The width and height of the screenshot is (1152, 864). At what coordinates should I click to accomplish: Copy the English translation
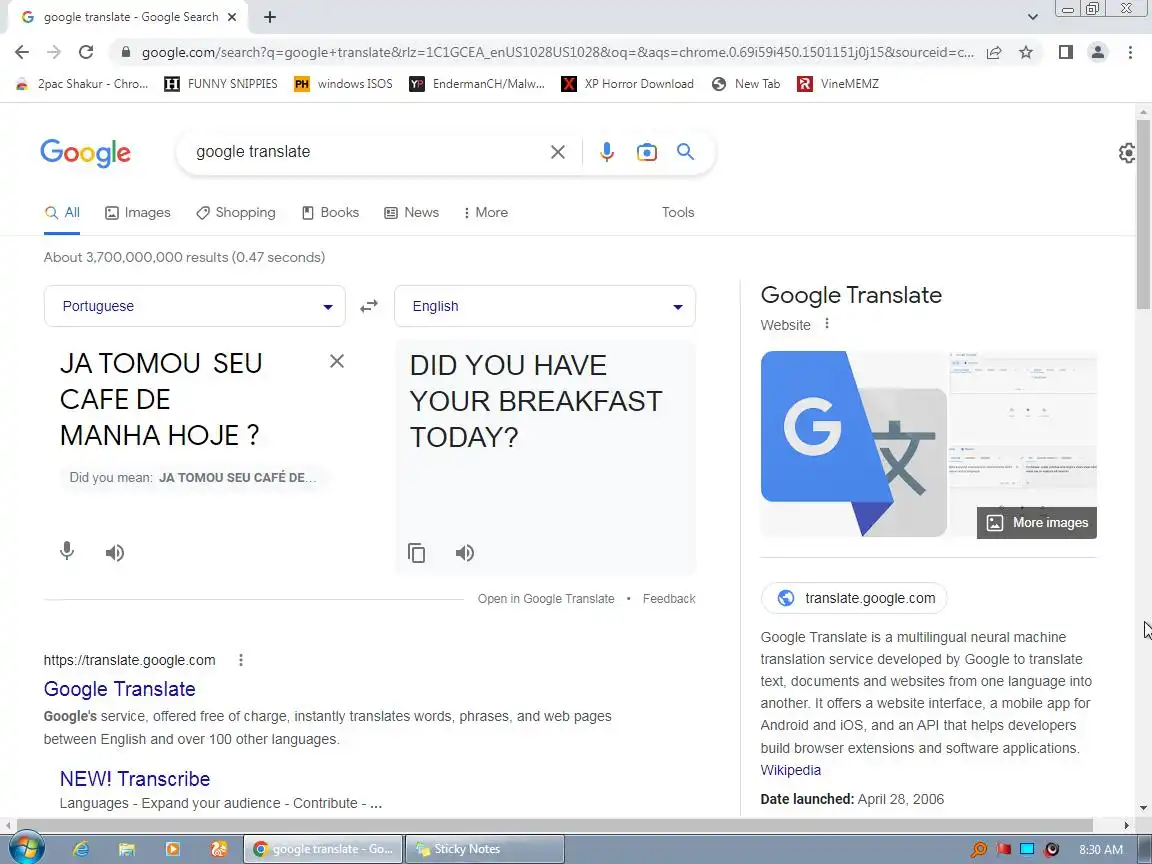point(417,552)
